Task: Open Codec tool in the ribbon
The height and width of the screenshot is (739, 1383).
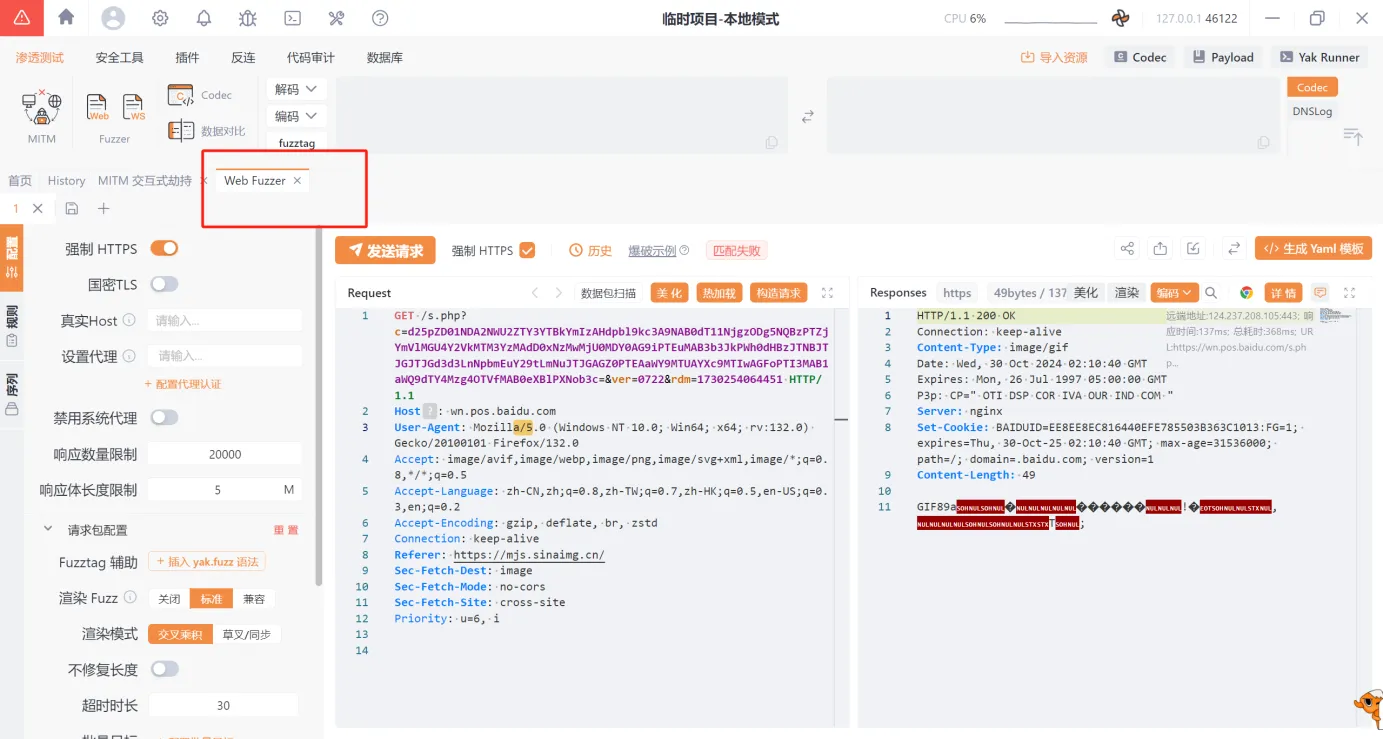Action: (x=200, y=95)
